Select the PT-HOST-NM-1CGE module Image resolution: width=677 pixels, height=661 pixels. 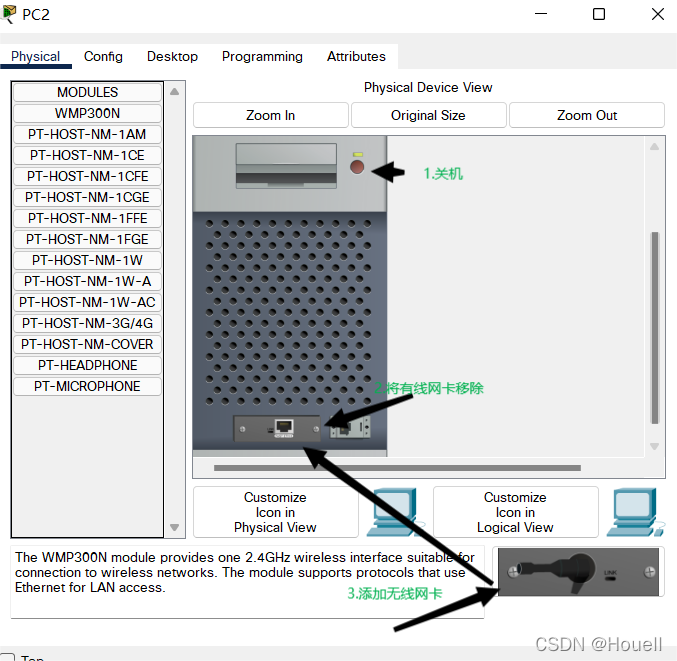pyautogui.click(x=88, y=197)
